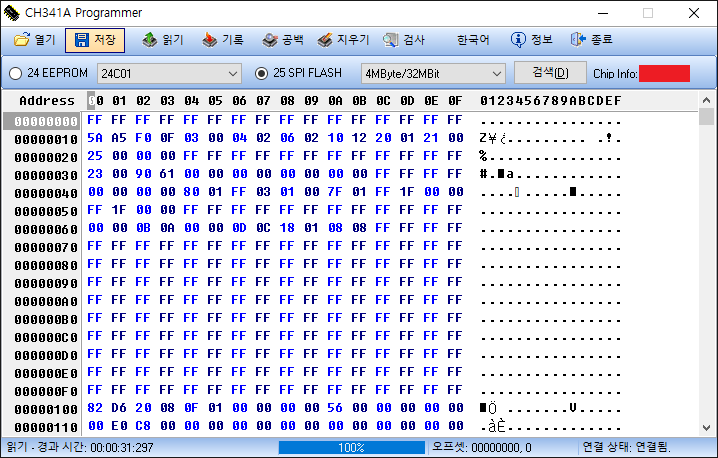Screen dimensions: 718x458
Task: Select the 24 EEPROM radio button
Action: click(16, 73)
